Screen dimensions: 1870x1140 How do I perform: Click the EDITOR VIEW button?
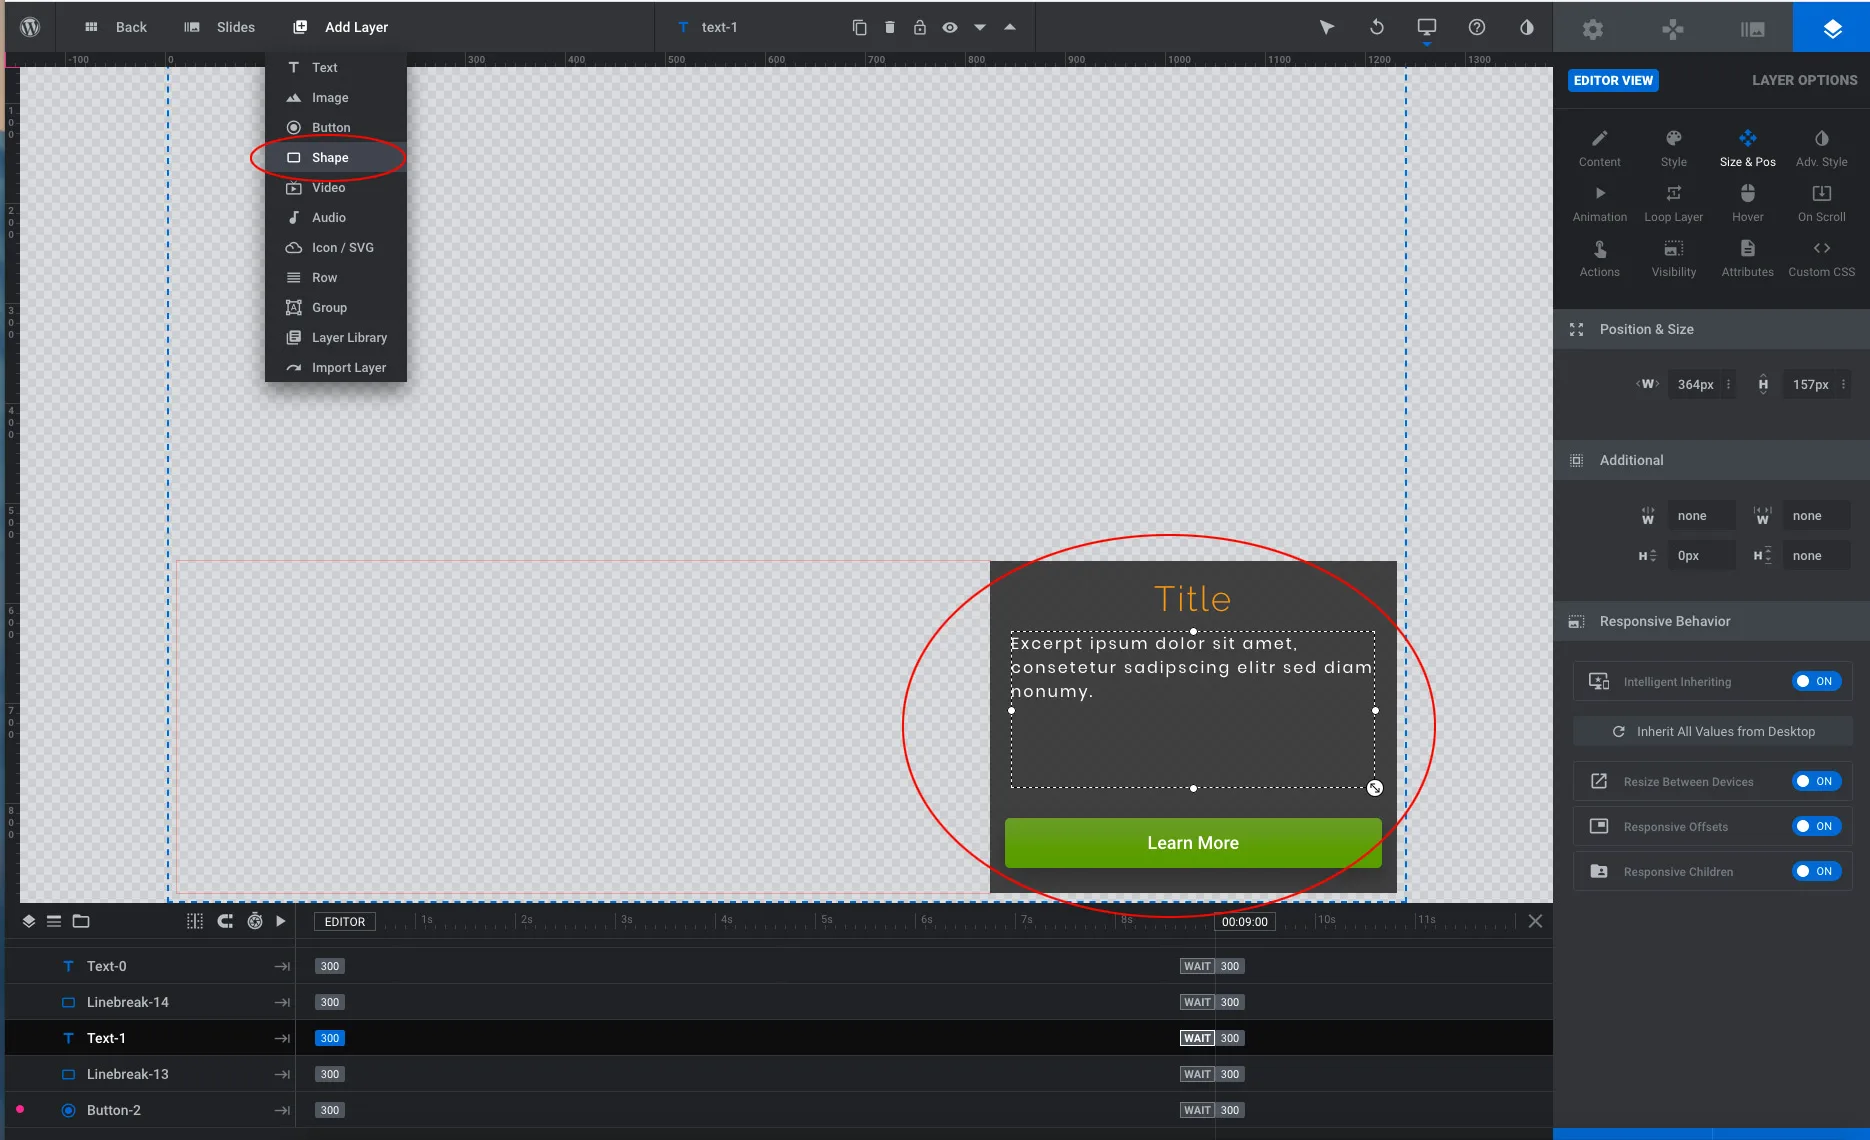click(x=1613, y=80)
